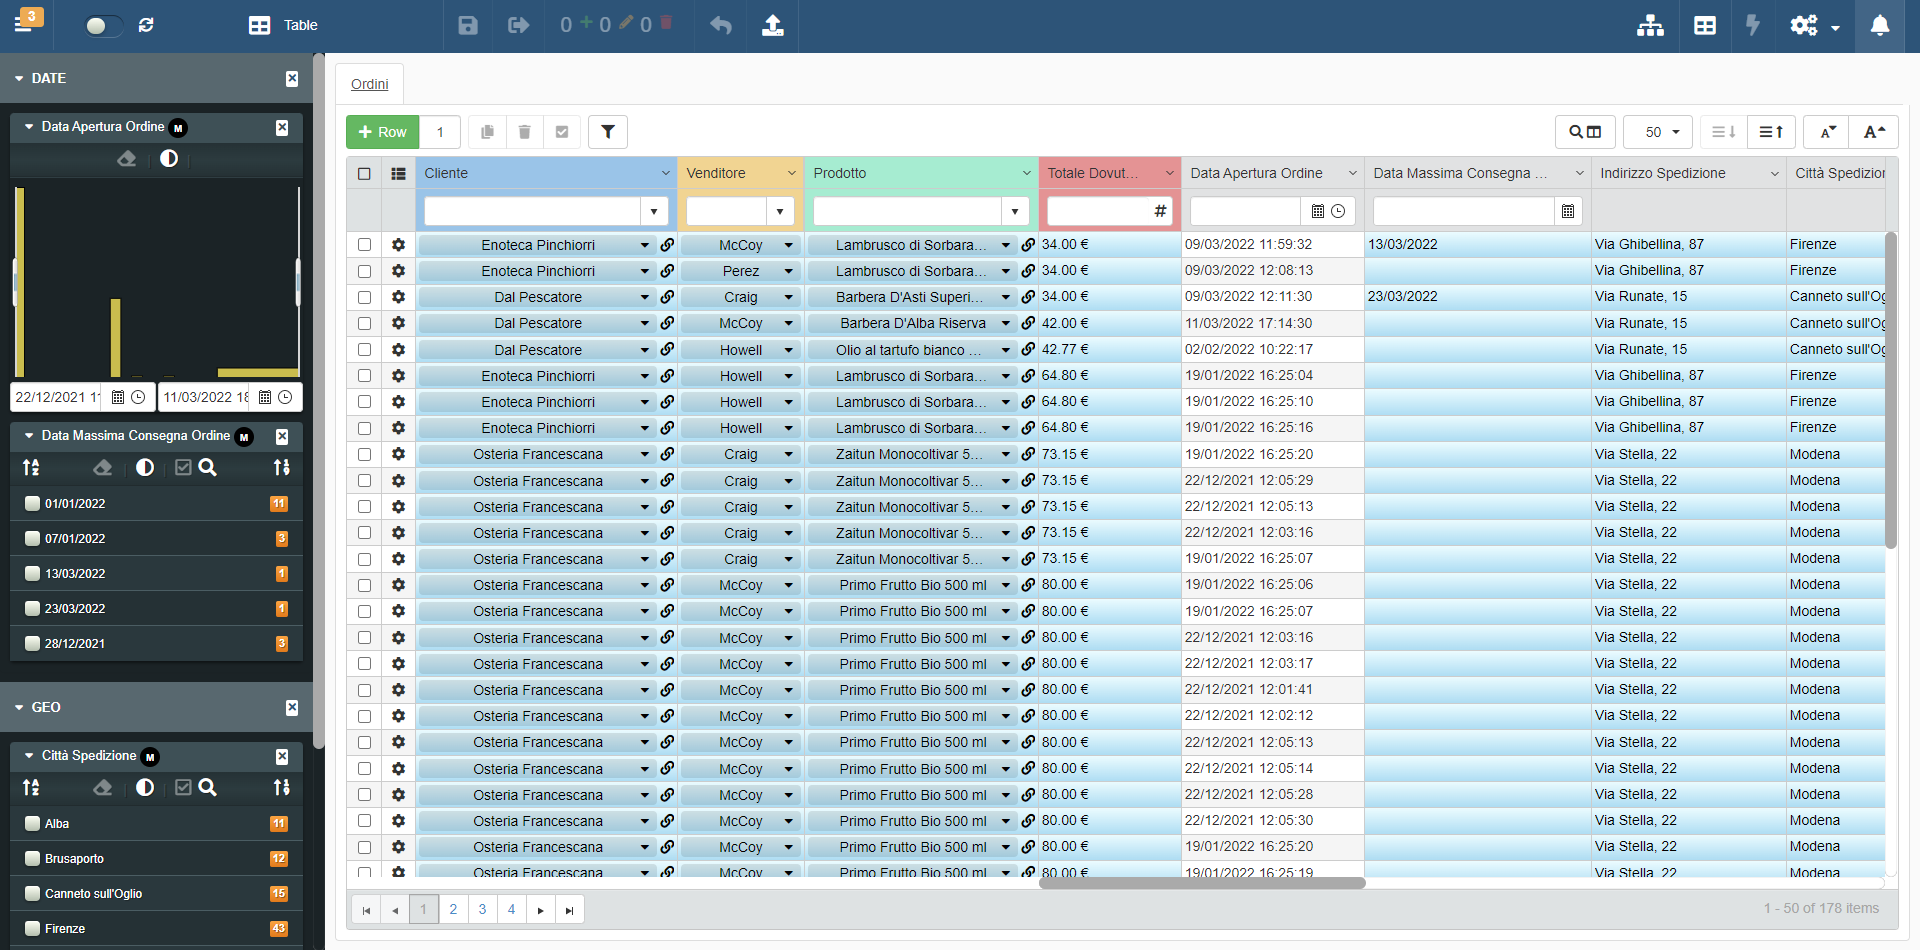Switch to the Ordini tab
Viewport: 1920px width, 950px height.
pyautogui.click(x=369, y=84)
